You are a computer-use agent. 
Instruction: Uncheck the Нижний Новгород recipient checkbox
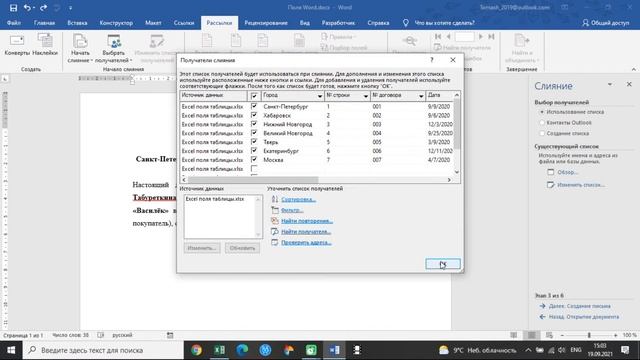[x=254, y=124]
